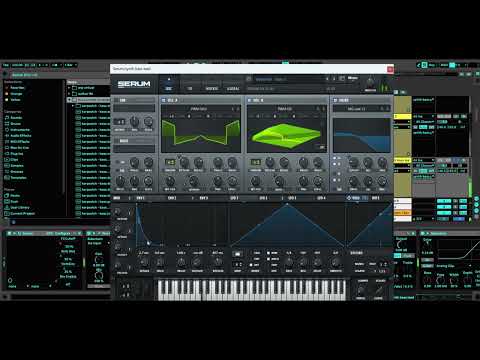
Task: Toggle filter routing for oscillator A
Action: (335, 158)
